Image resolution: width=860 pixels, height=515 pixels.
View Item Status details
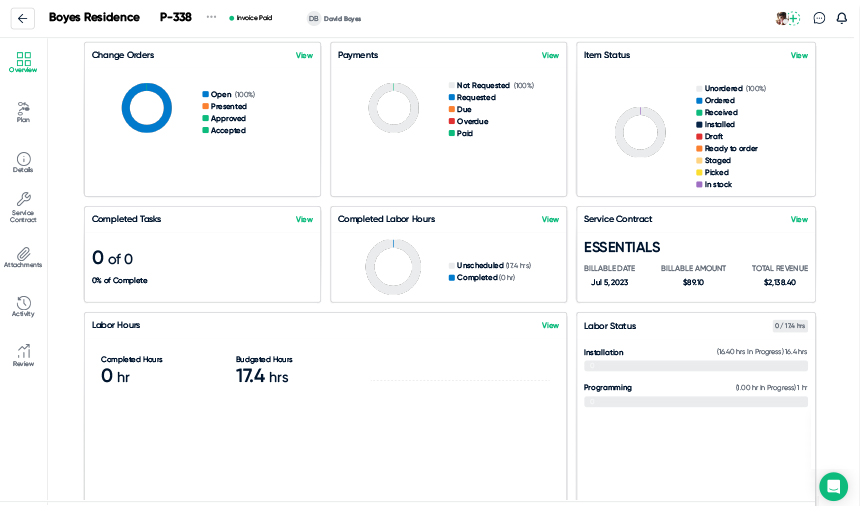tap(799, 55)
